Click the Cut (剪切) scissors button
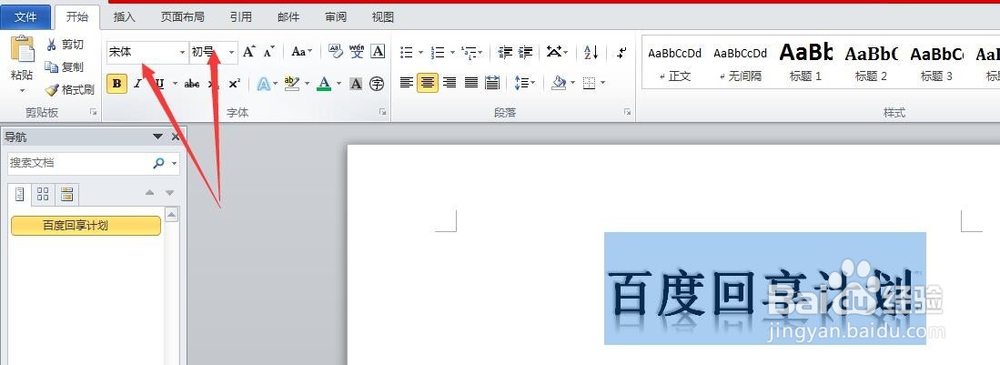 click(x=64, y=44)
